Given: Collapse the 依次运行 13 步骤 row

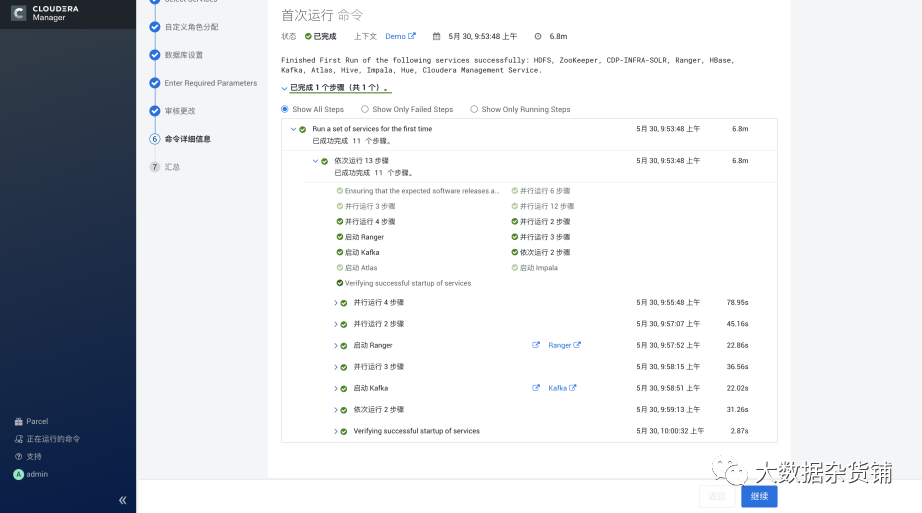Looking at the screenshot, I should (x=315, y=161).
